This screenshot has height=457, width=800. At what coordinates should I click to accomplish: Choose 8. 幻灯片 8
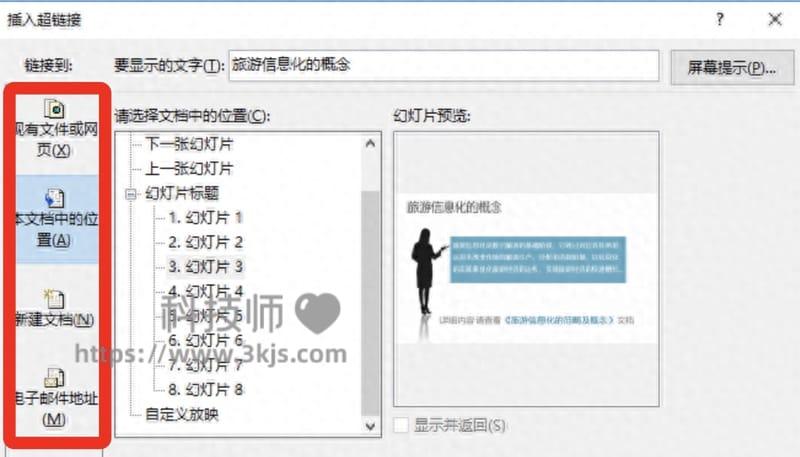click(206, 390)
